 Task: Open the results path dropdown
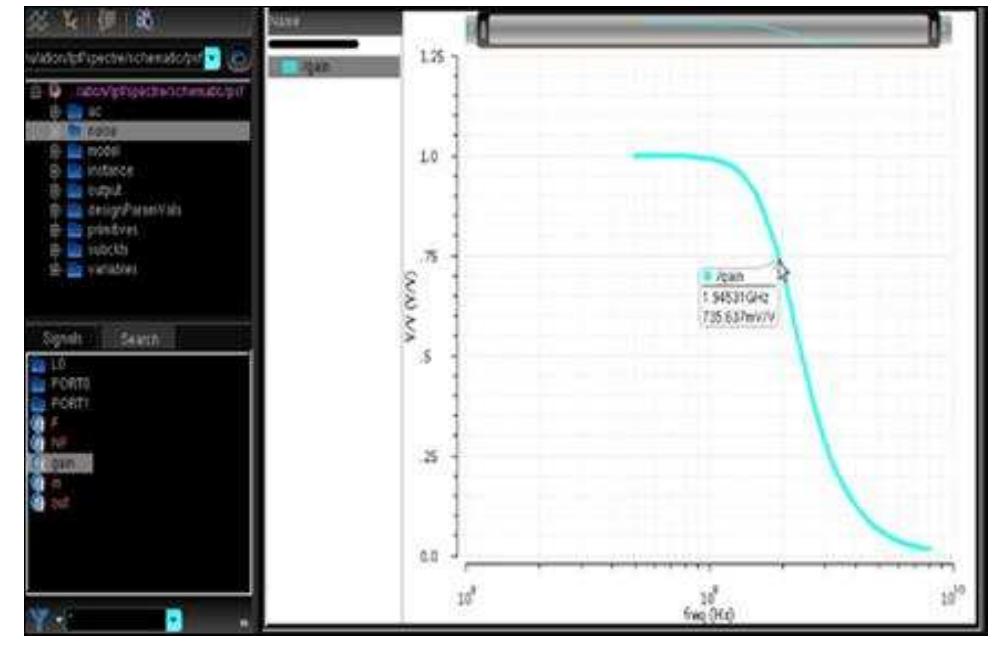pyautogui.click(x=212, y=58)
